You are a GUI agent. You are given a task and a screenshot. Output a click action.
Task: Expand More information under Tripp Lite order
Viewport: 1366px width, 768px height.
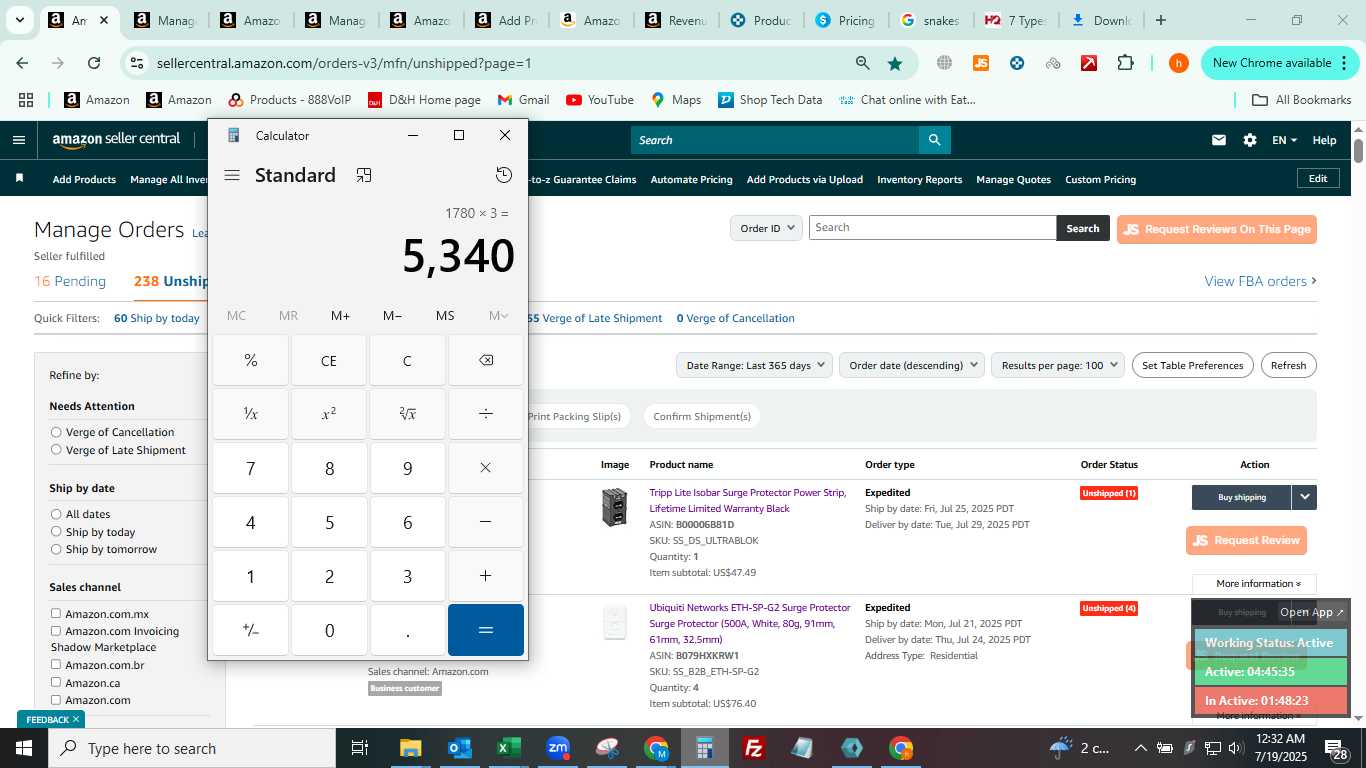[1254, 584]
